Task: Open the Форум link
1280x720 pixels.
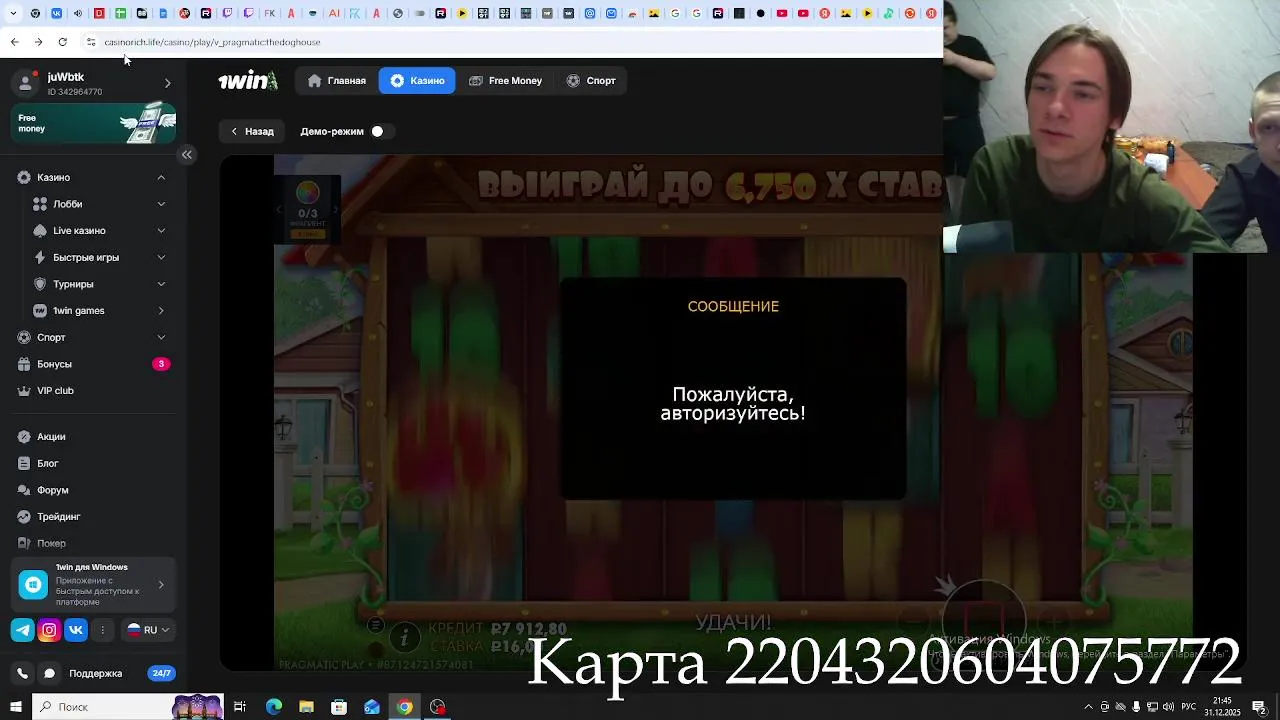Action: point(53,490)
